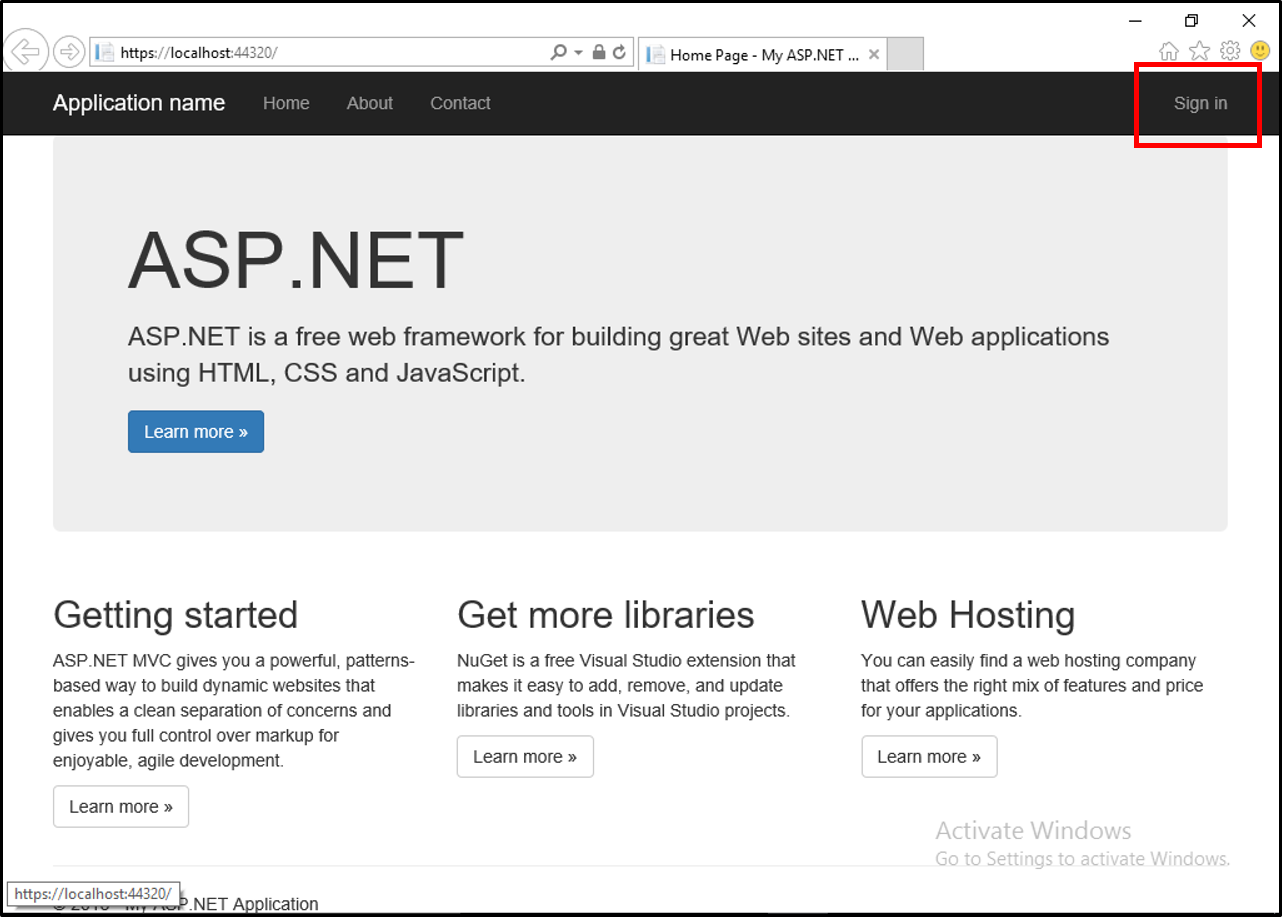
Task: Open the address bar dropdown arrow
Action: point(578,53)
